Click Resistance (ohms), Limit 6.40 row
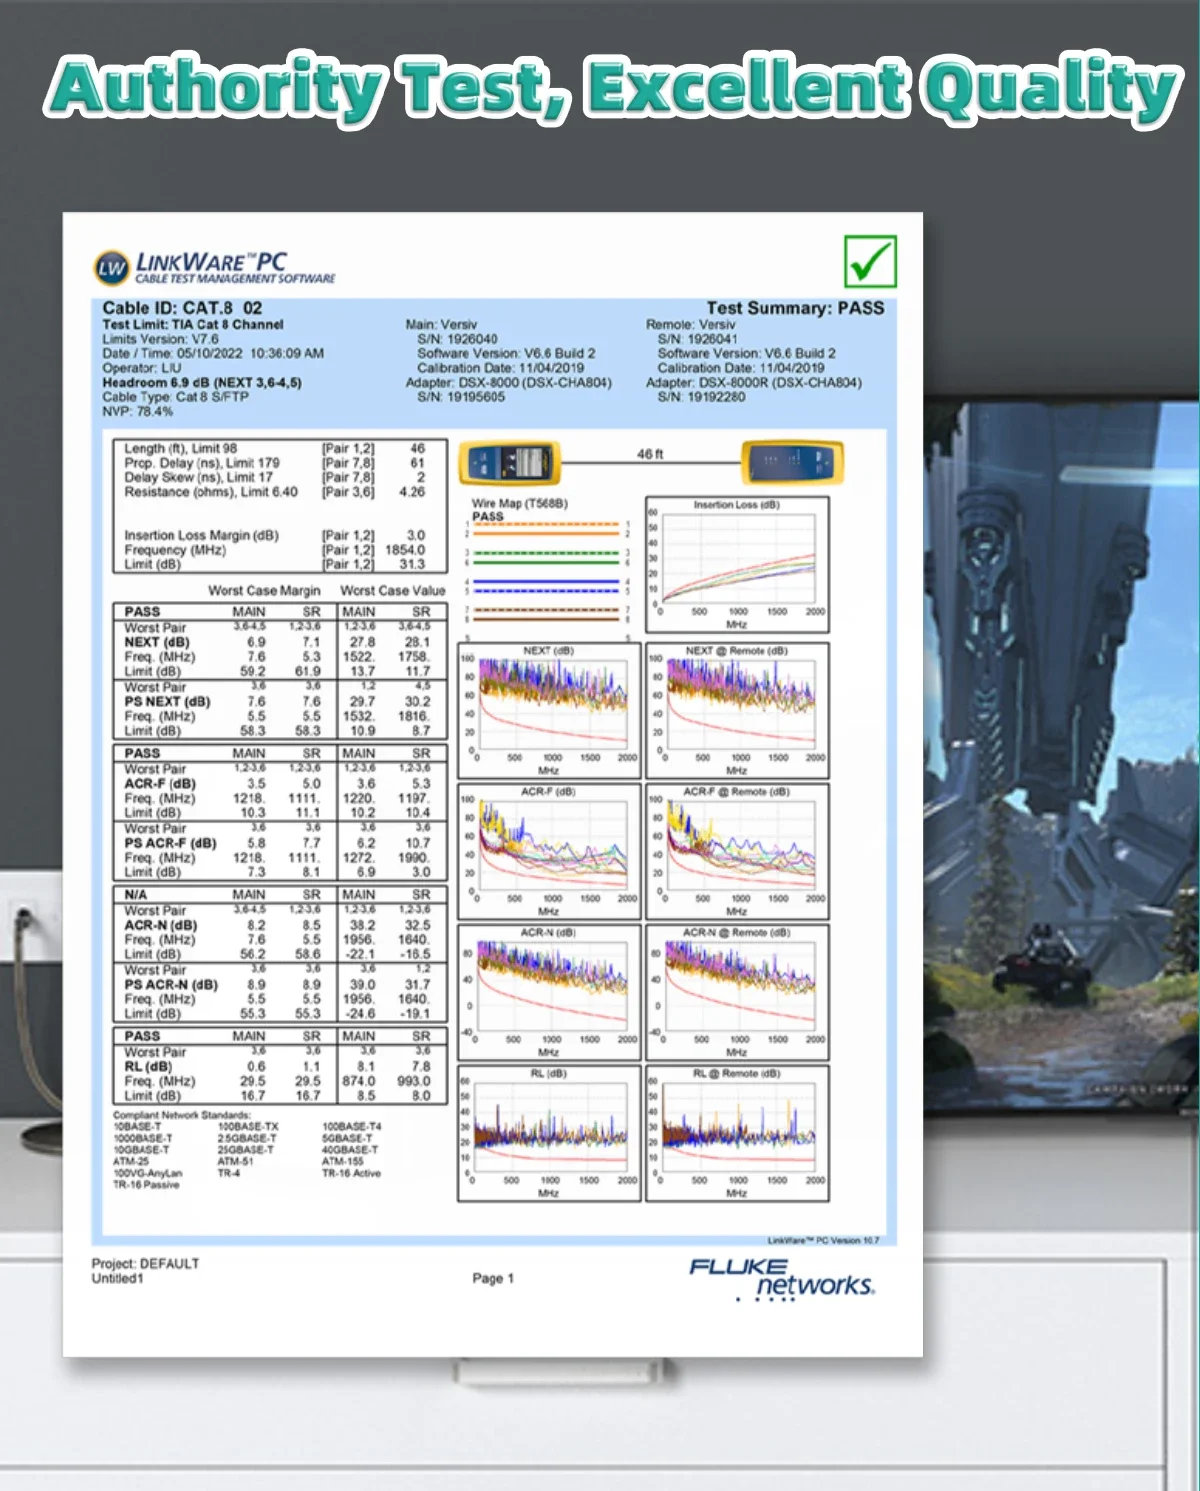Viewport: 1200px width, 1491px height. point(275,492)
